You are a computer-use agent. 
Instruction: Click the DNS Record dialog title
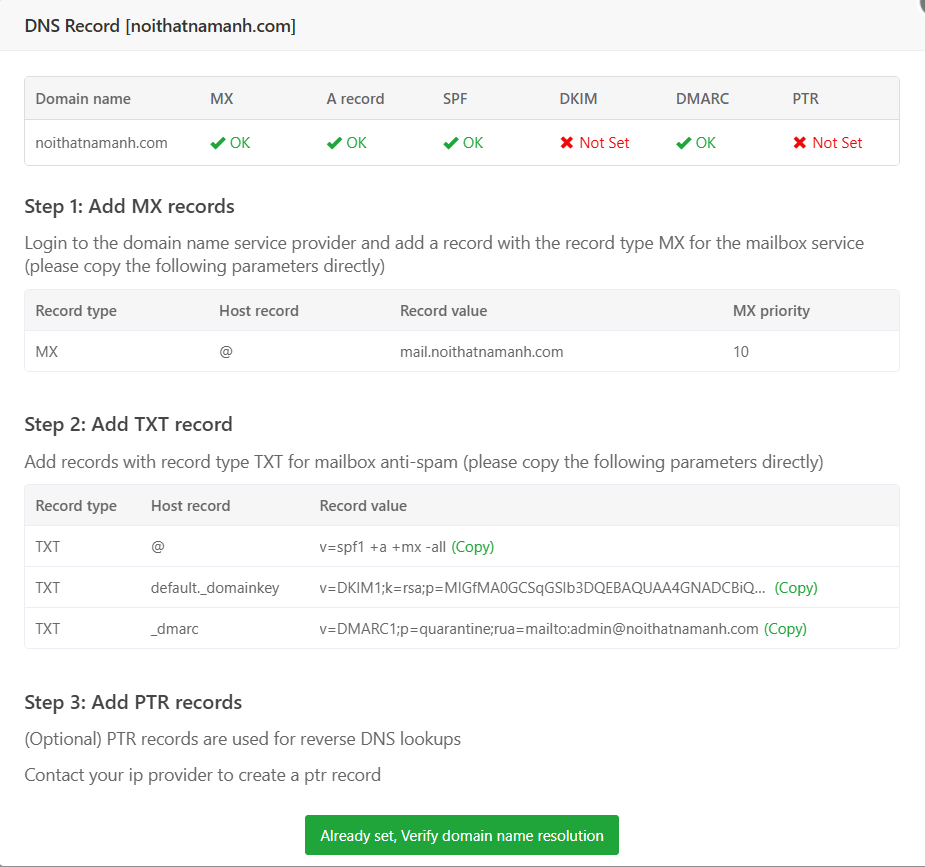160,26
